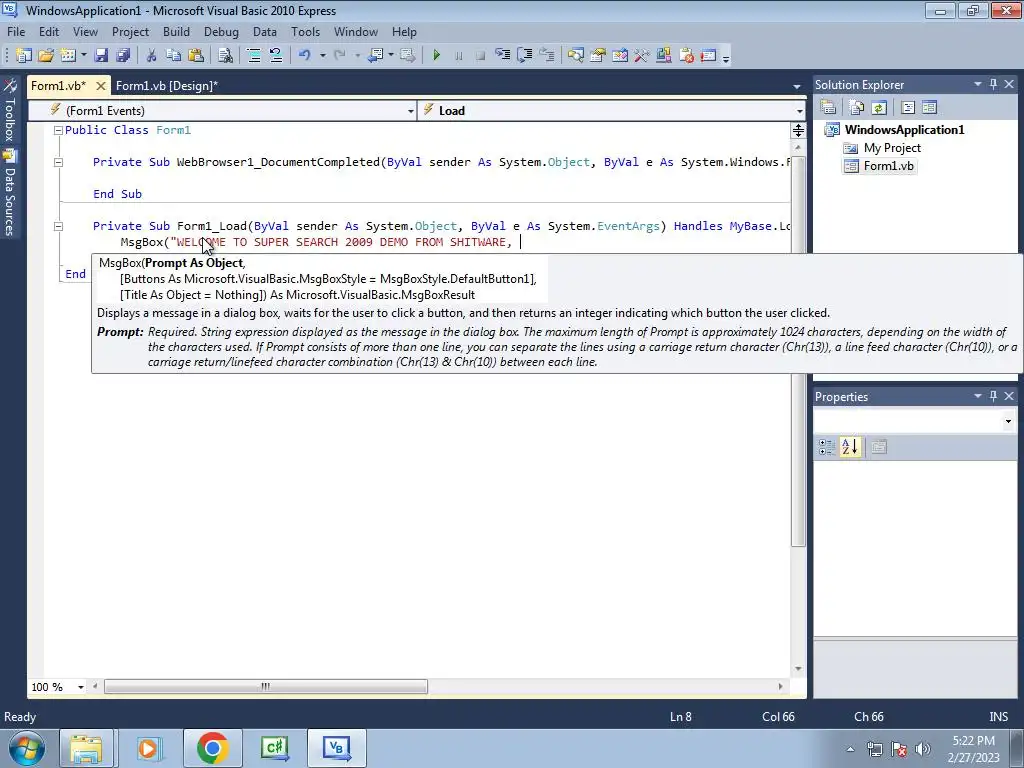1024x768 pixels.
Task: Select WindowsApplication1 in Solution Explorer
Action: 904,129
